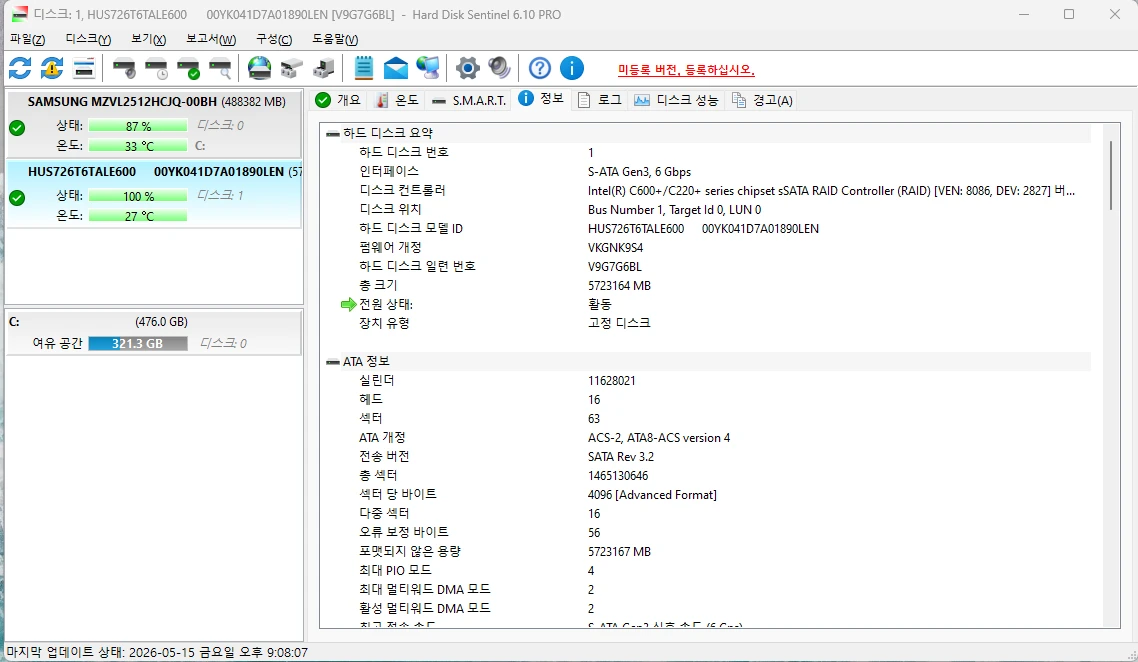Click the blue refresh arrows toolbar icon
The width and height of the screenshot is (1138, 662).
point(20,68)
